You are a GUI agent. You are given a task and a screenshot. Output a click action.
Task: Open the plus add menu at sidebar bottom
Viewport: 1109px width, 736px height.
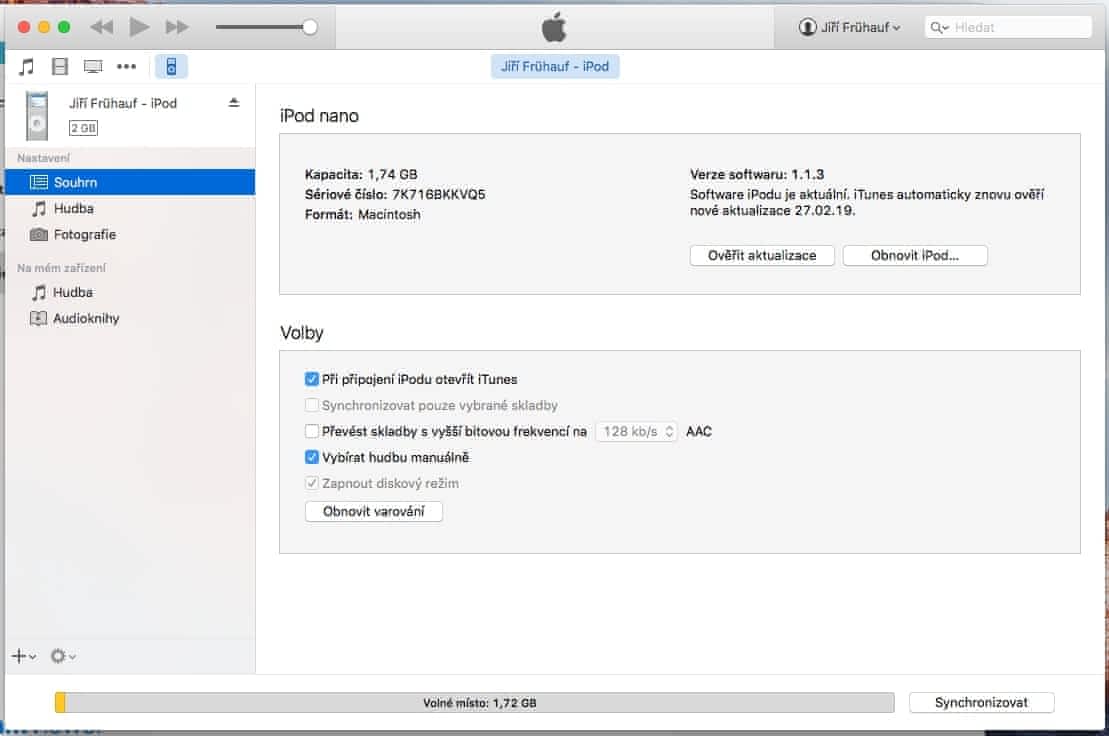click(x=23, y=656)
